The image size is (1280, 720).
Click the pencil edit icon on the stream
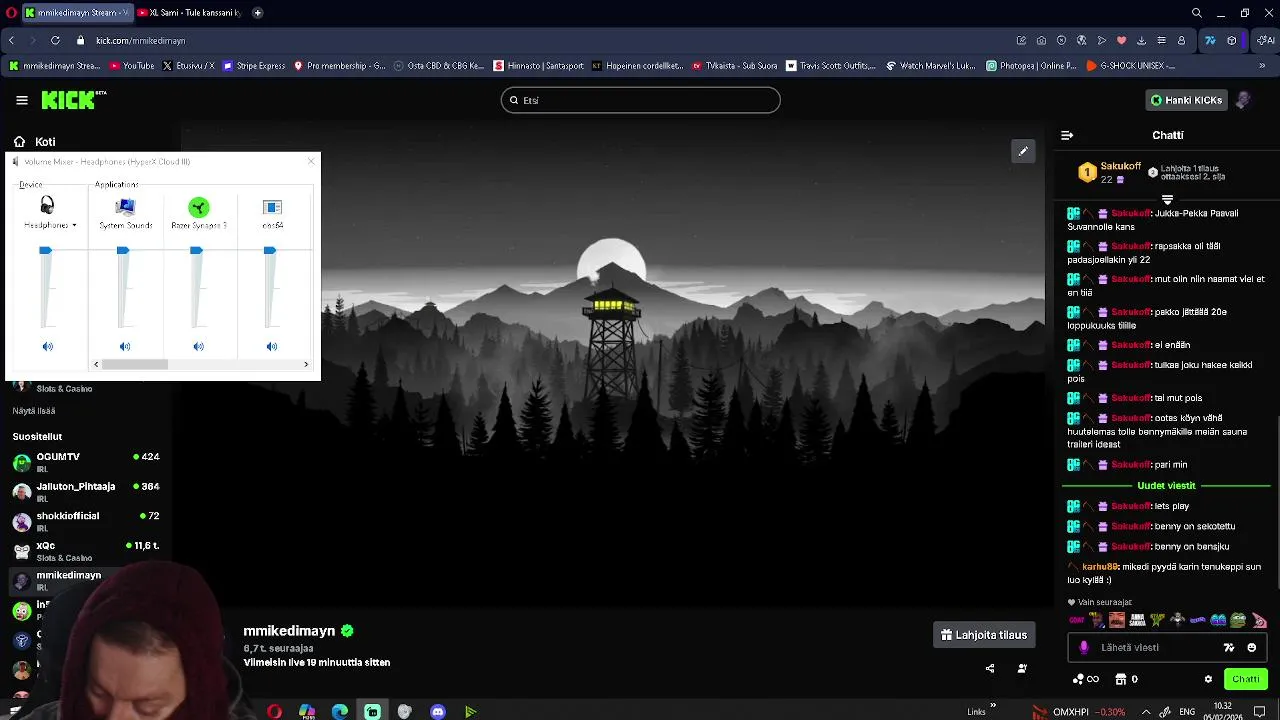tap(1023, 151)
